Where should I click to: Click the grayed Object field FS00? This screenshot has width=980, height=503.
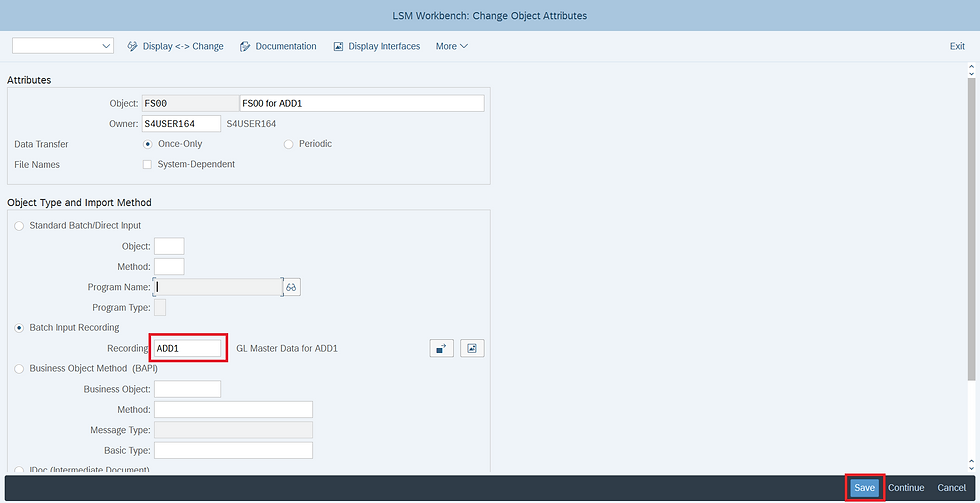[x=191, y=104]
